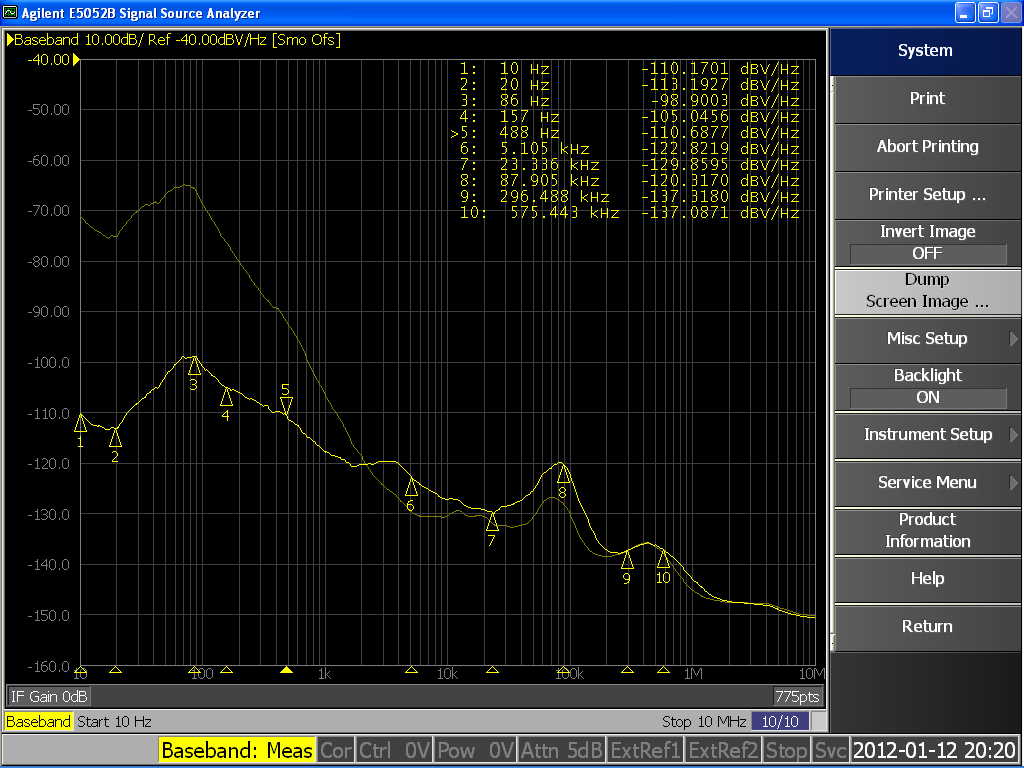This screenshot has width=1024, height=768.
Task: Click the 'Stop' status indicator
Action: pyautogui.click(x=787, y=750)
